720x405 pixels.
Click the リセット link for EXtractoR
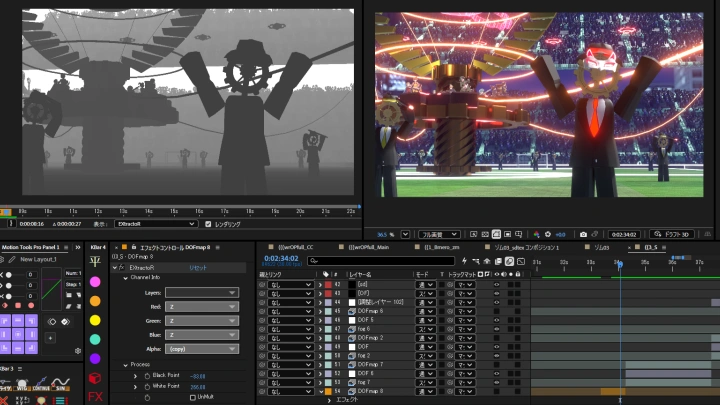click(198, 268)
